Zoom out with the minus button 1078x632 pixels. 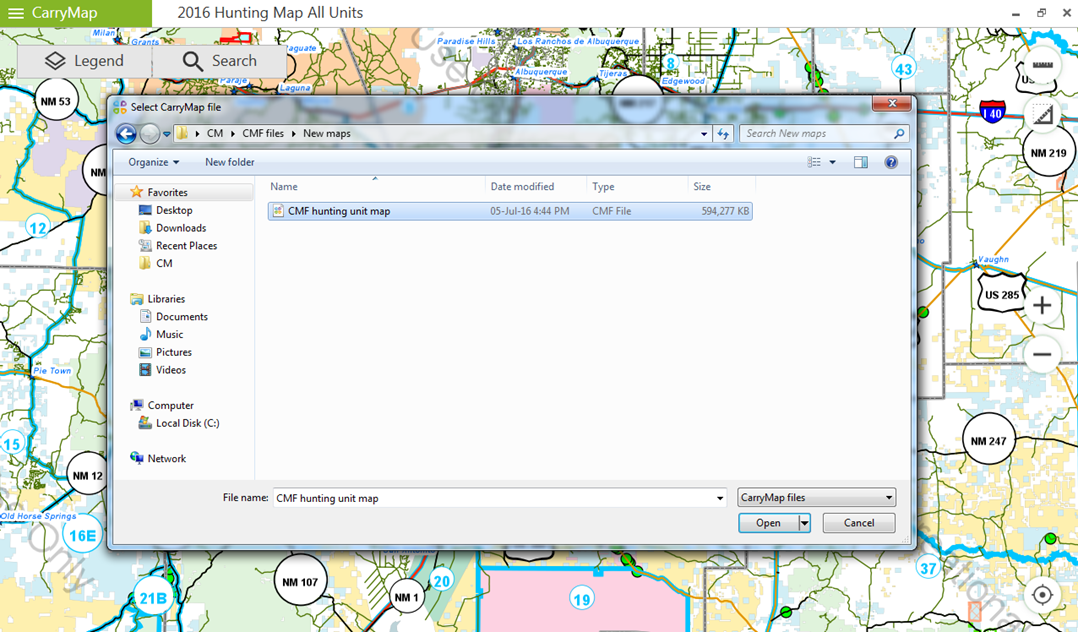tap(1042, 355)
